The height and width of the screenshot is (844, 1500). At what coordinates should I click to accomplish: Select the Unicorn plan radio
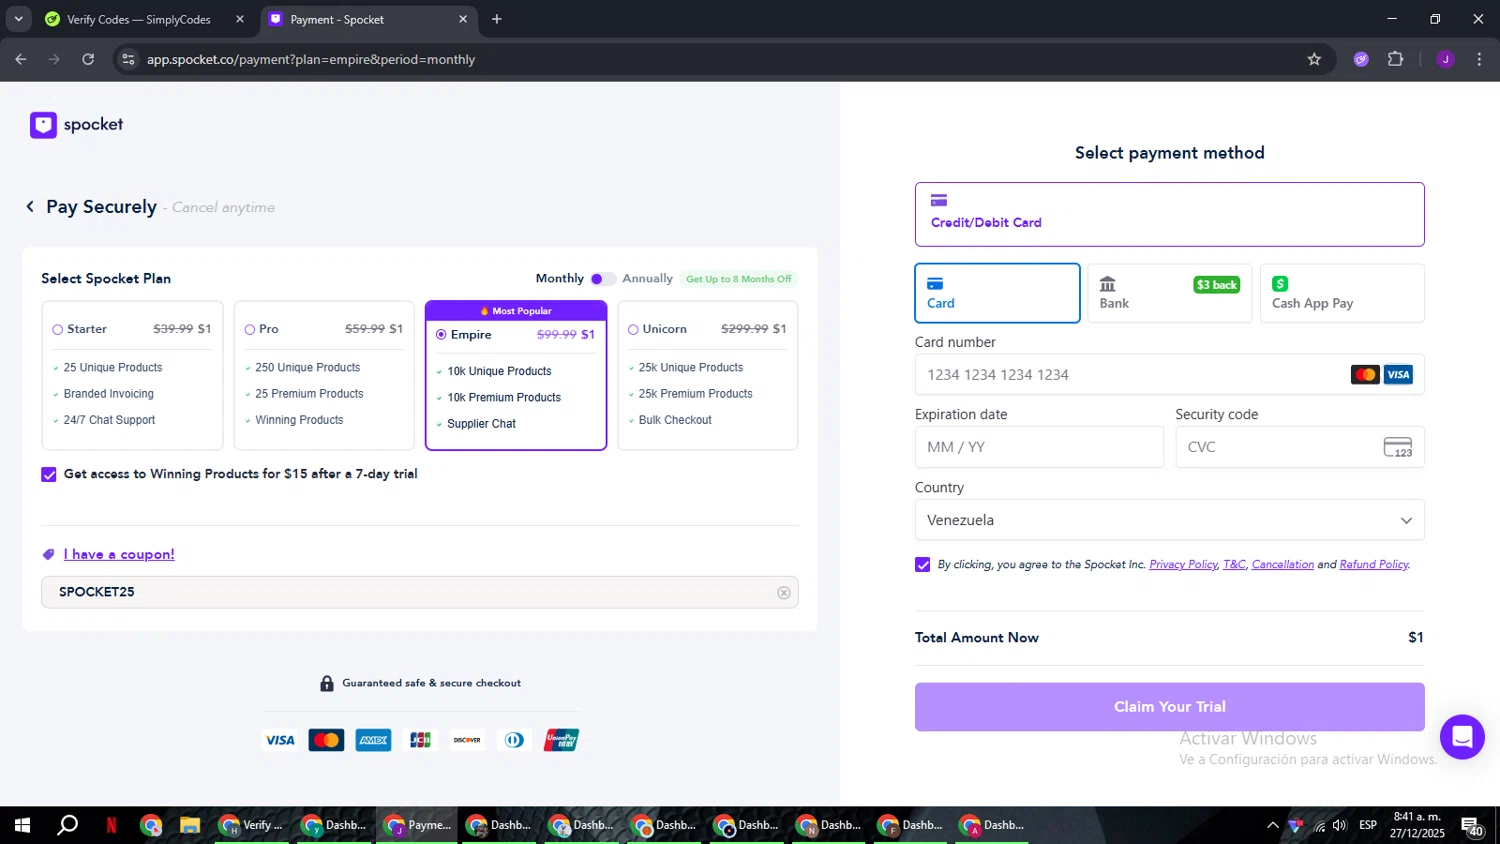(x=633, y=330)
